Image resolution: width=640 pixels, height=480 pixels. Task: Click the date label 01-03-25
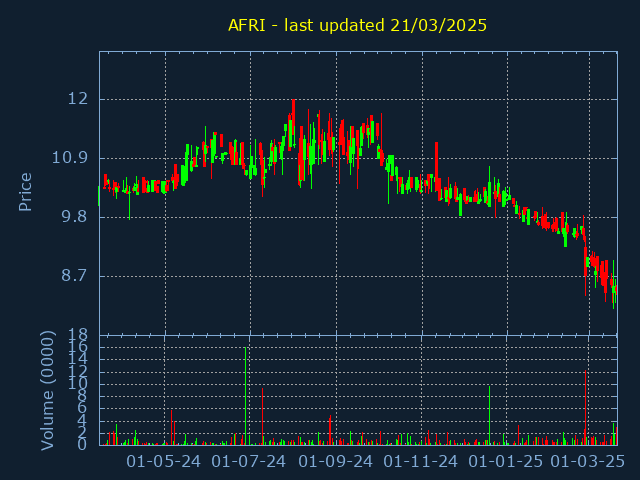click(588, 462)
